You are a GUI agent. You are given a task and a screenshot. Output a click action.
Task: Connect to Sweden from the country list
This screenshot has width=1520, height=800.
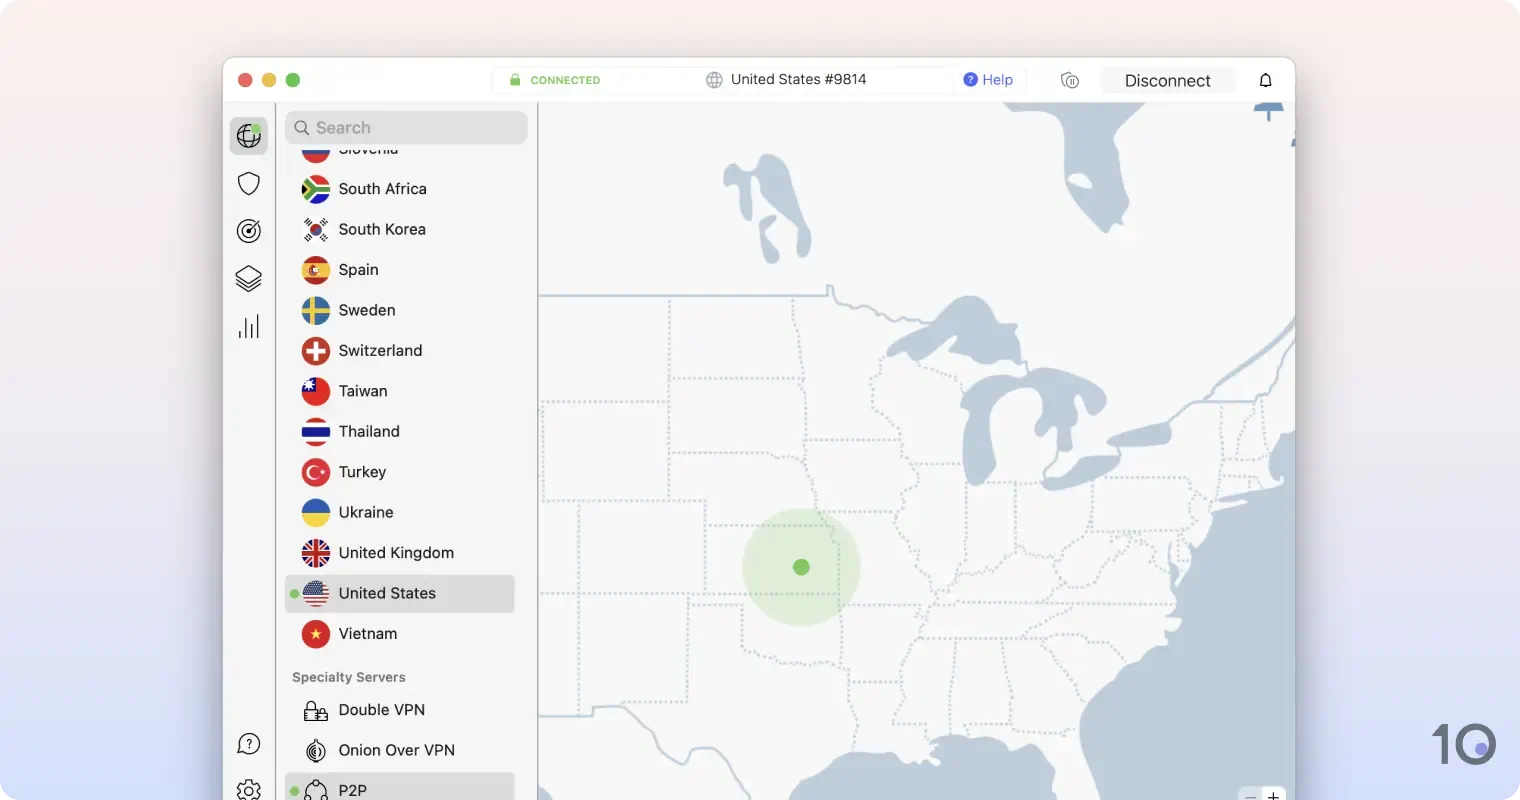(x=366, y=310)
